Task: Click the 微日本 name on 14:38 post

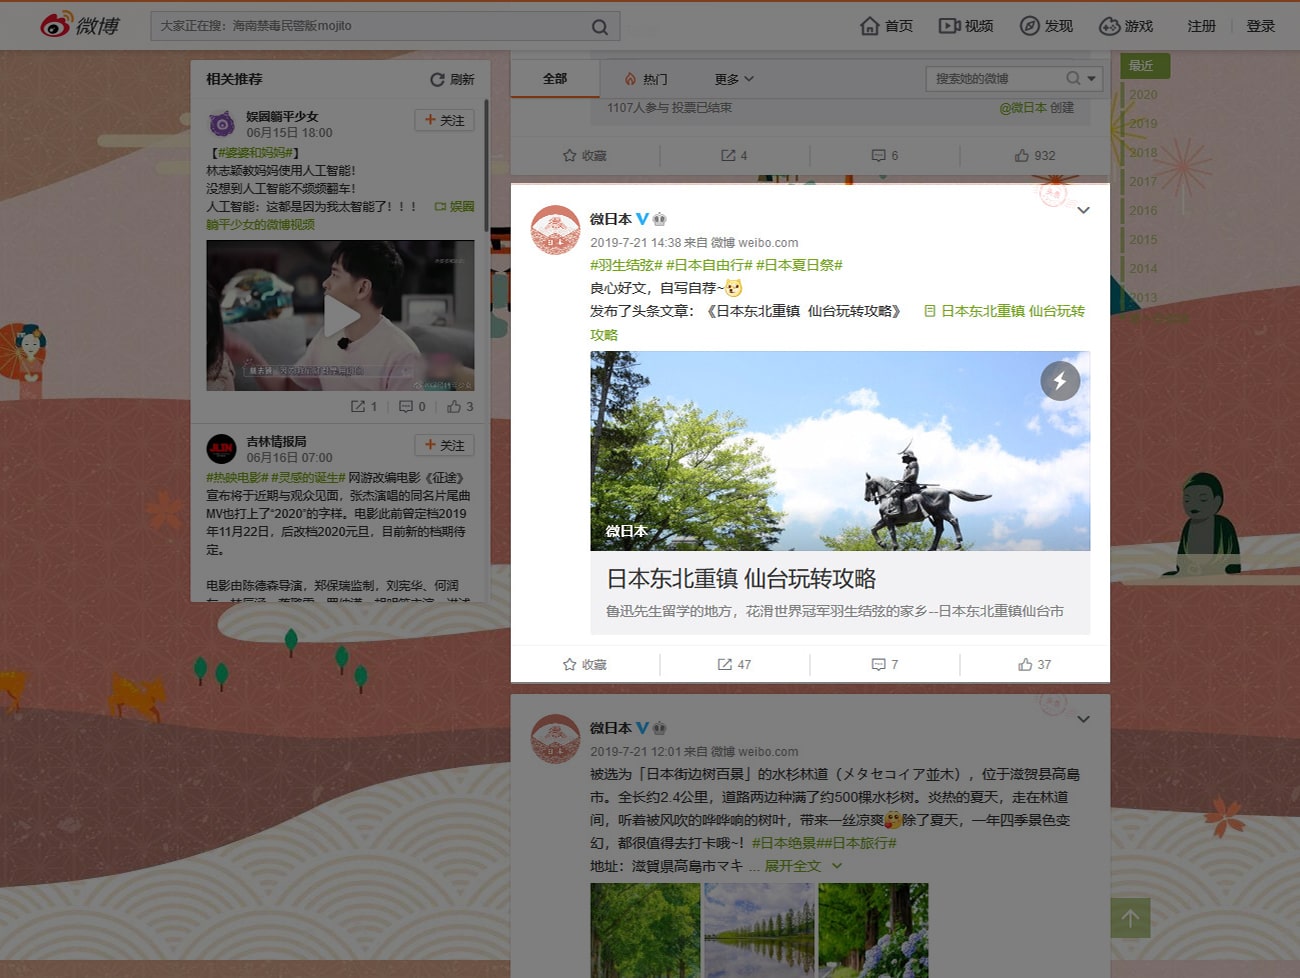Action: [x=611, y=219]
